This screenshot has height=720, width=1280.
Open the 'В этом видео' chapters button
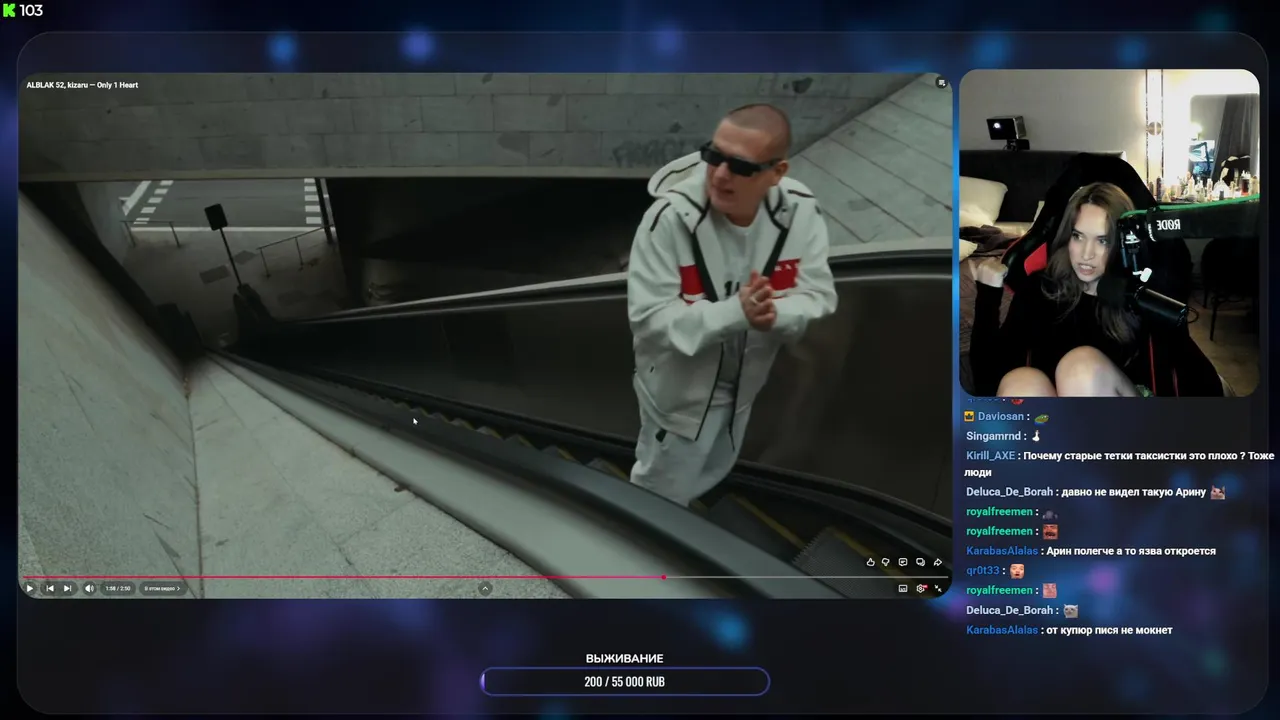(162, 588)
